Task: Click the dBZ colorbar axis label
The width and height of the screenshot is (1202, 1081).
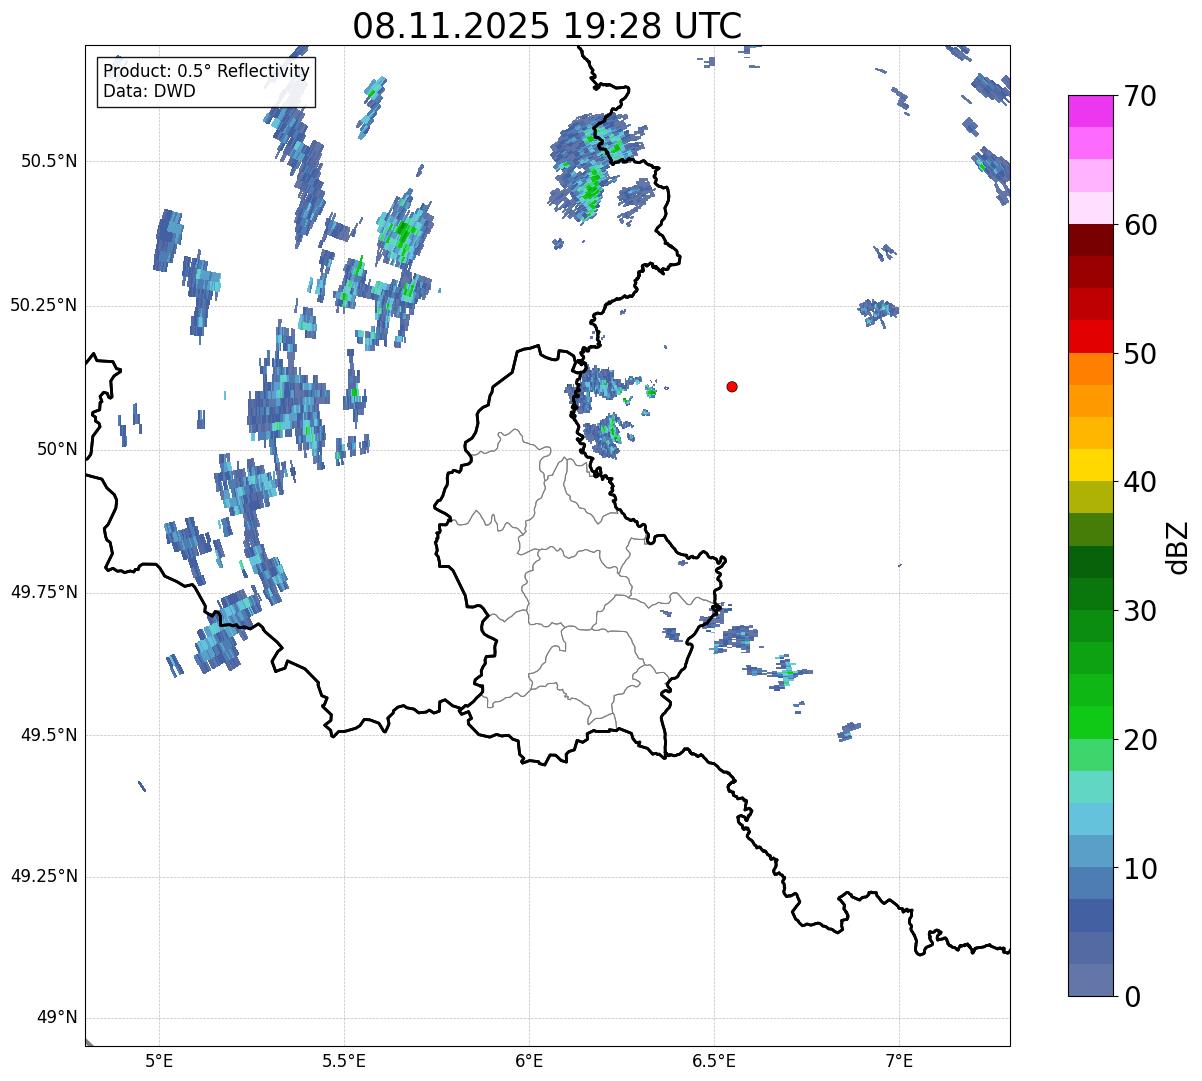Action: 1178,546
